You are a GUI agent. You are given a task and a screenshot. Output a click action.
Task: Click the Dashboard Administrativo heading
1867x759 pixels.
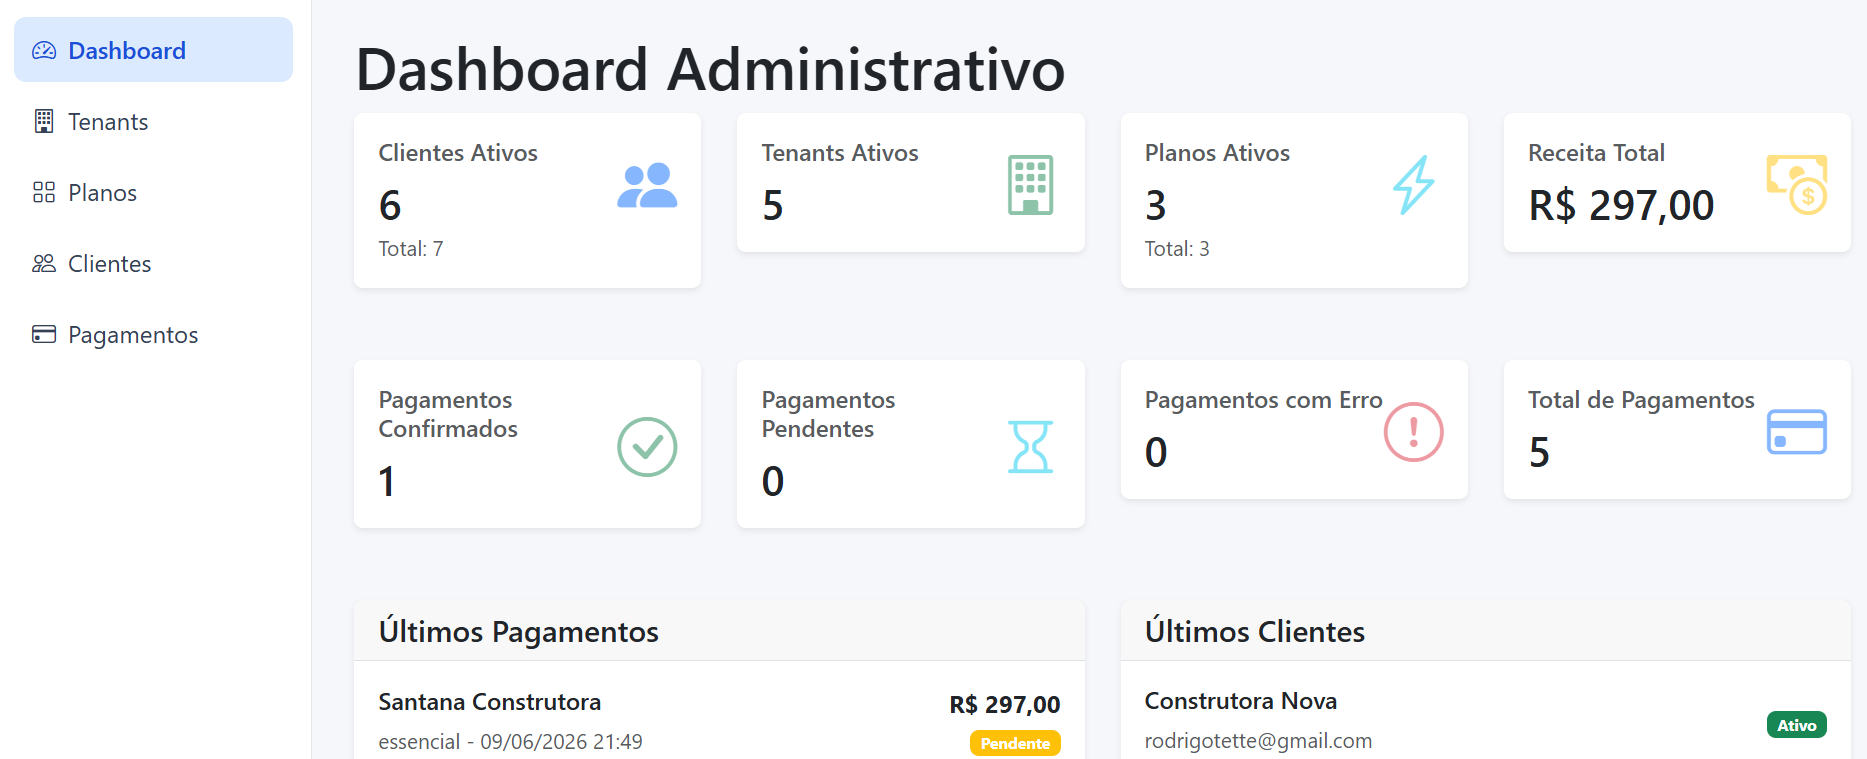pyautogui.click(x=710, y=69)
